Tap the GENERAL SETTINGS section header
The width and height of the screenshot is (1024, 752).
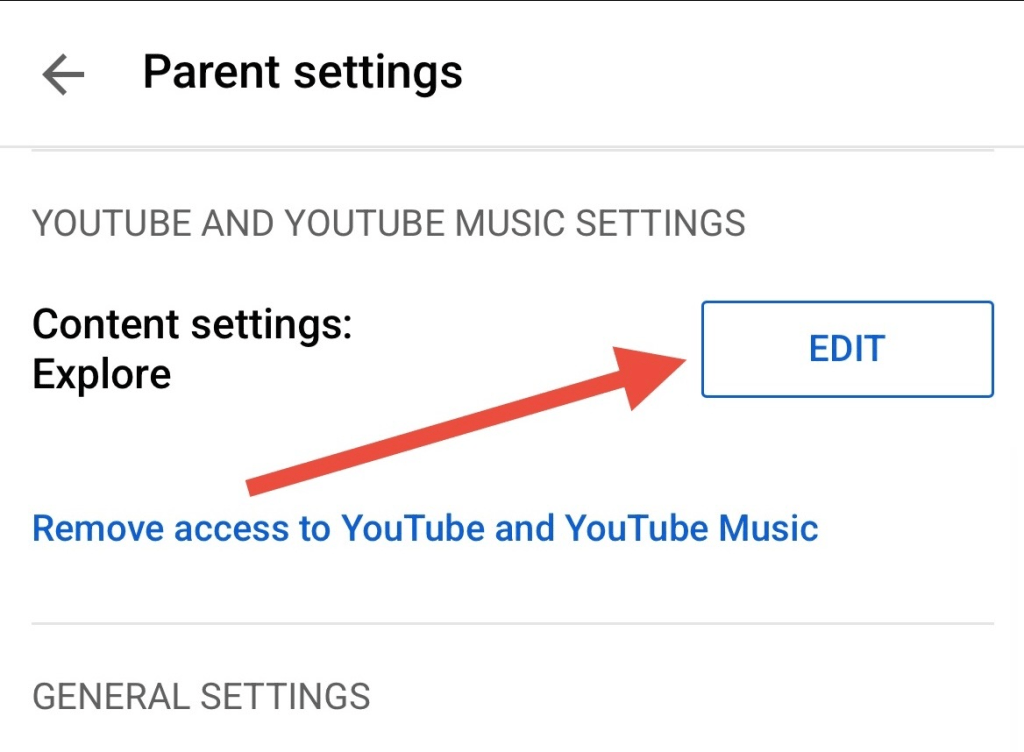click(x=201, y=695)
